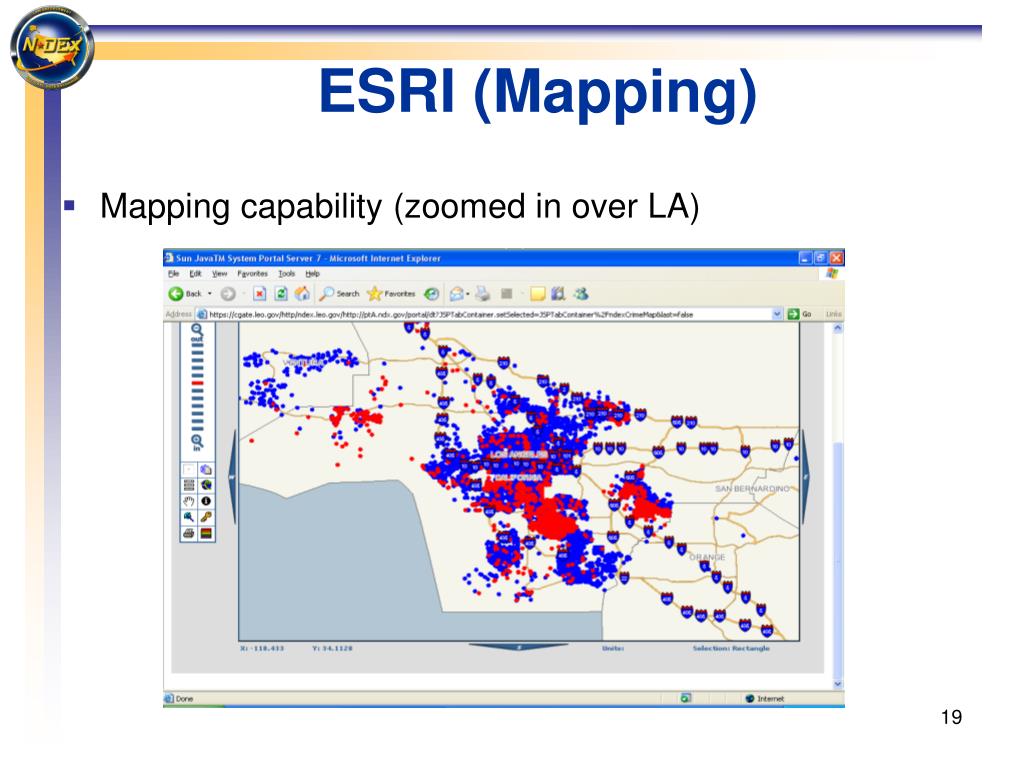This screenshot has height=768, width=1024.
Task: Click the topmost zoom level bar
Action: pyautogui.click(x=197, y=346)
